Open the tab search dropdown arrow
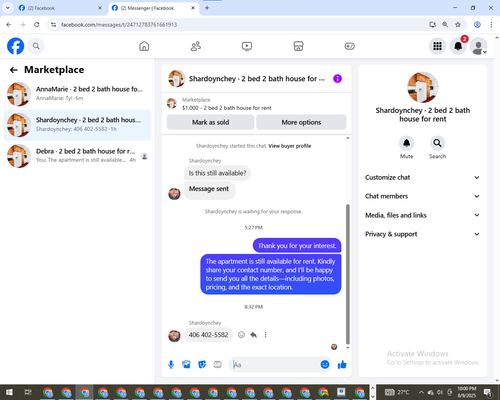The width and height of the screenshot is (500, 400). (8, 8)
